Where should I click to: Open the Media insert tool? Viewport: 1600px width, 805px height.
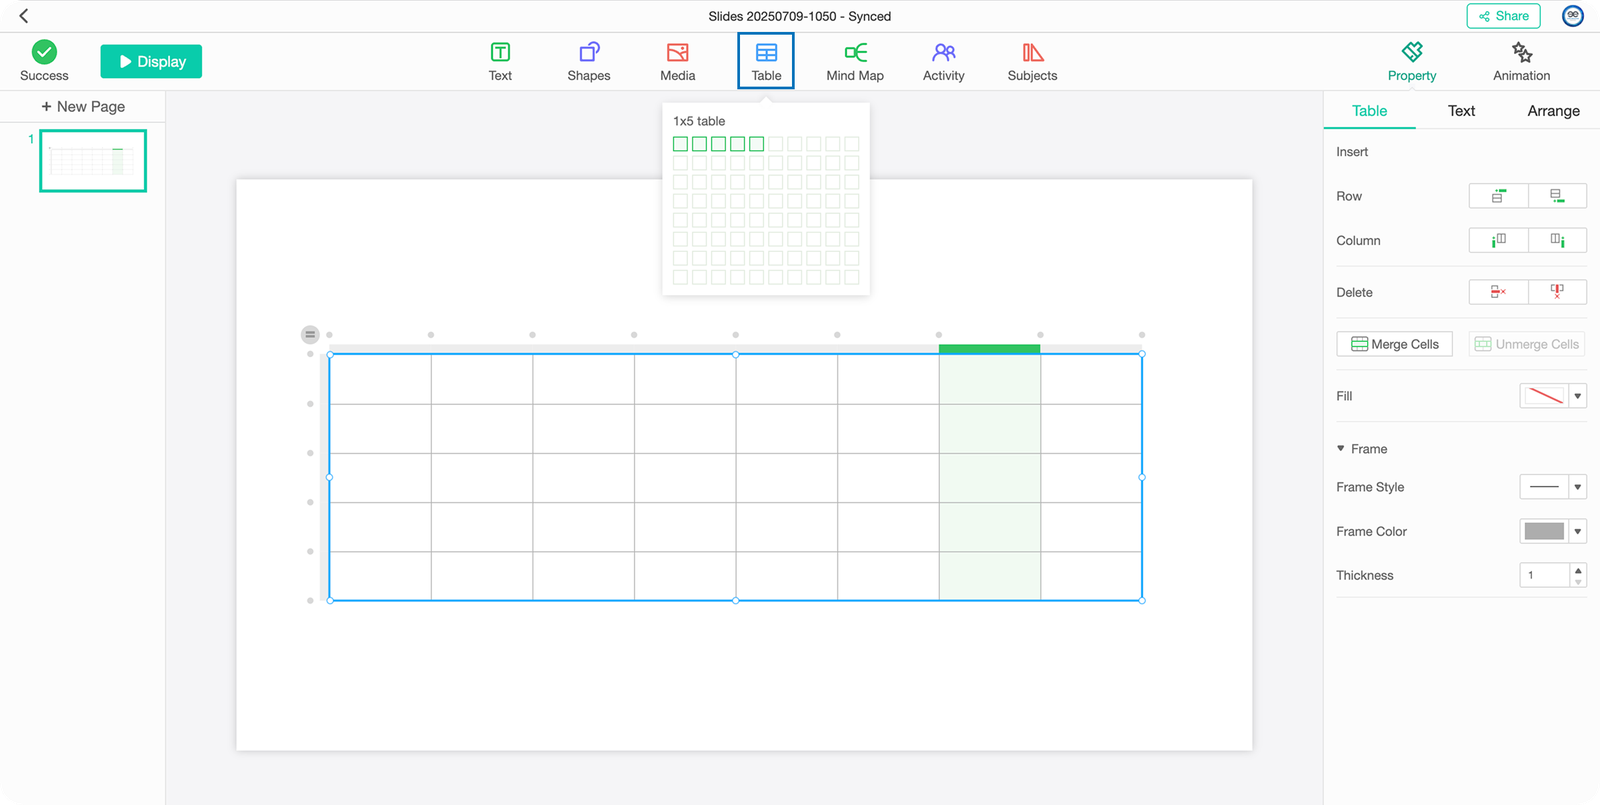pos(677,61)
